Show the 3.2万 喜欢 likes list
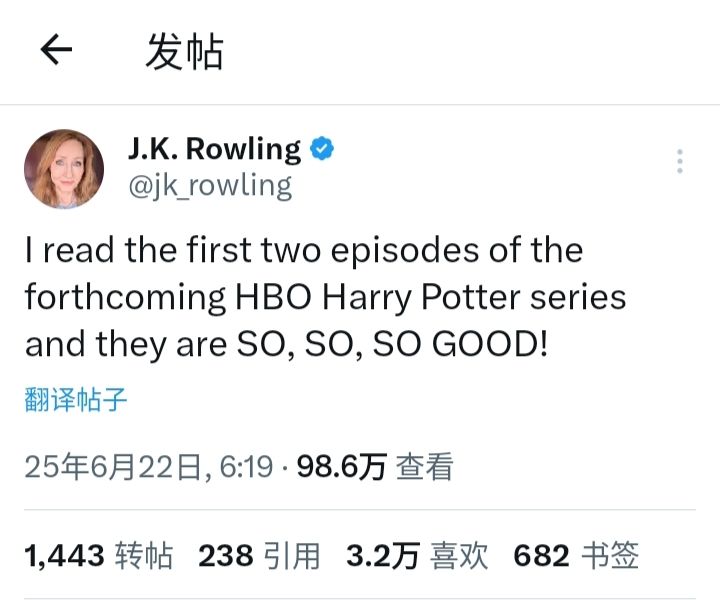Image resolution: width=720 pixels, height=600 pixels. click(x=417, y=556)
